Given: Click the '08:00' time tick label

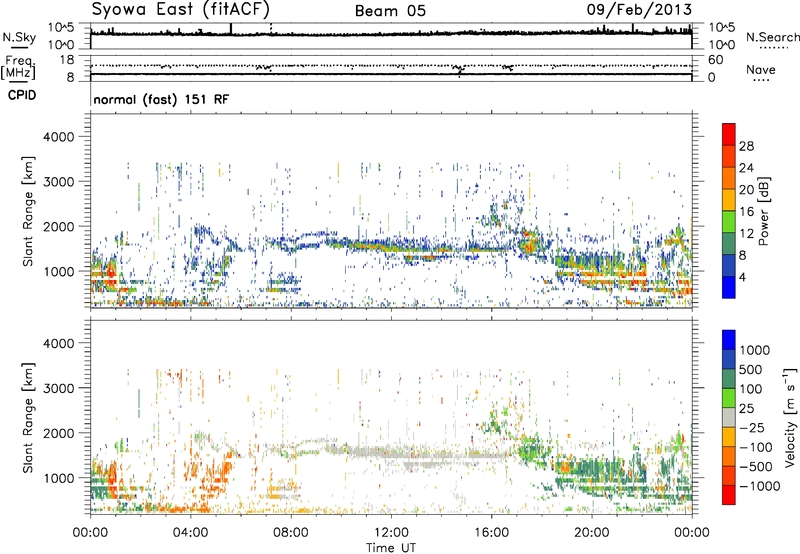Looking at the screenshot, I should click(291, 533).
